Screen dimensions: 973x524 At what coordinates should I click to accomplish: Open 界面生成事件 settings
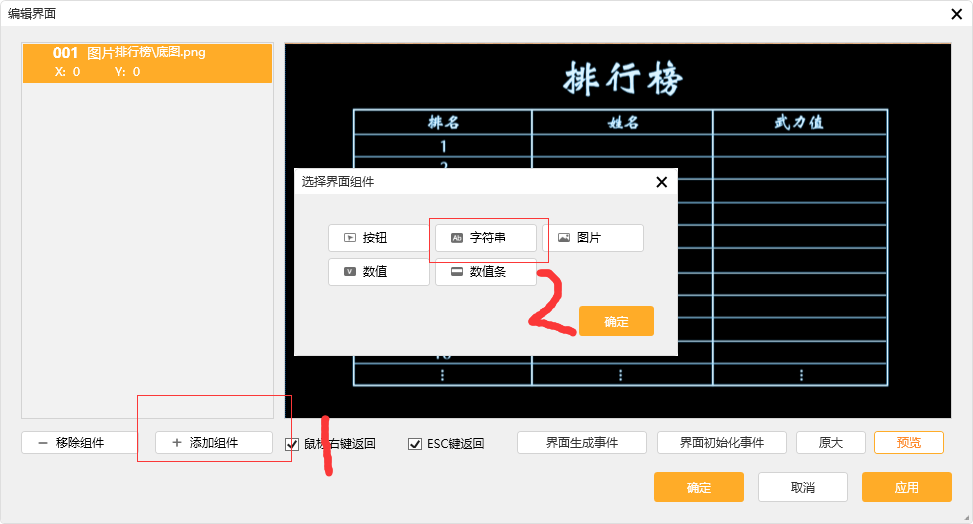point(582,443)
